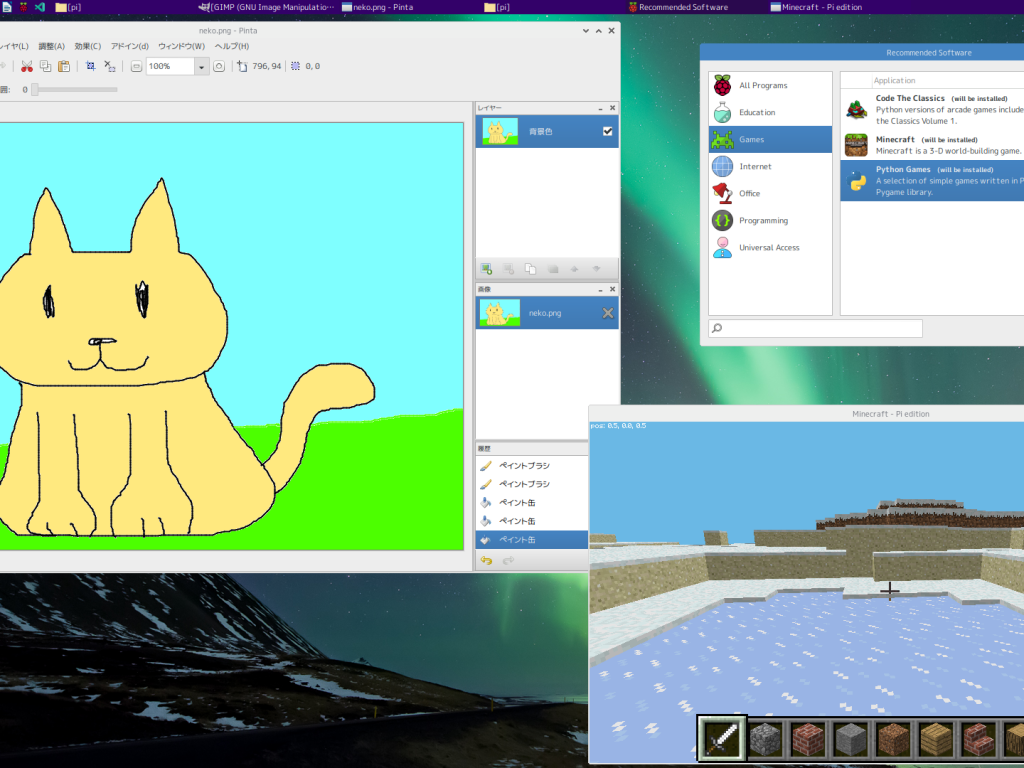Open the Raspberry Pi menu in the taskbar

pyautogui.click(x=24, y=7)
